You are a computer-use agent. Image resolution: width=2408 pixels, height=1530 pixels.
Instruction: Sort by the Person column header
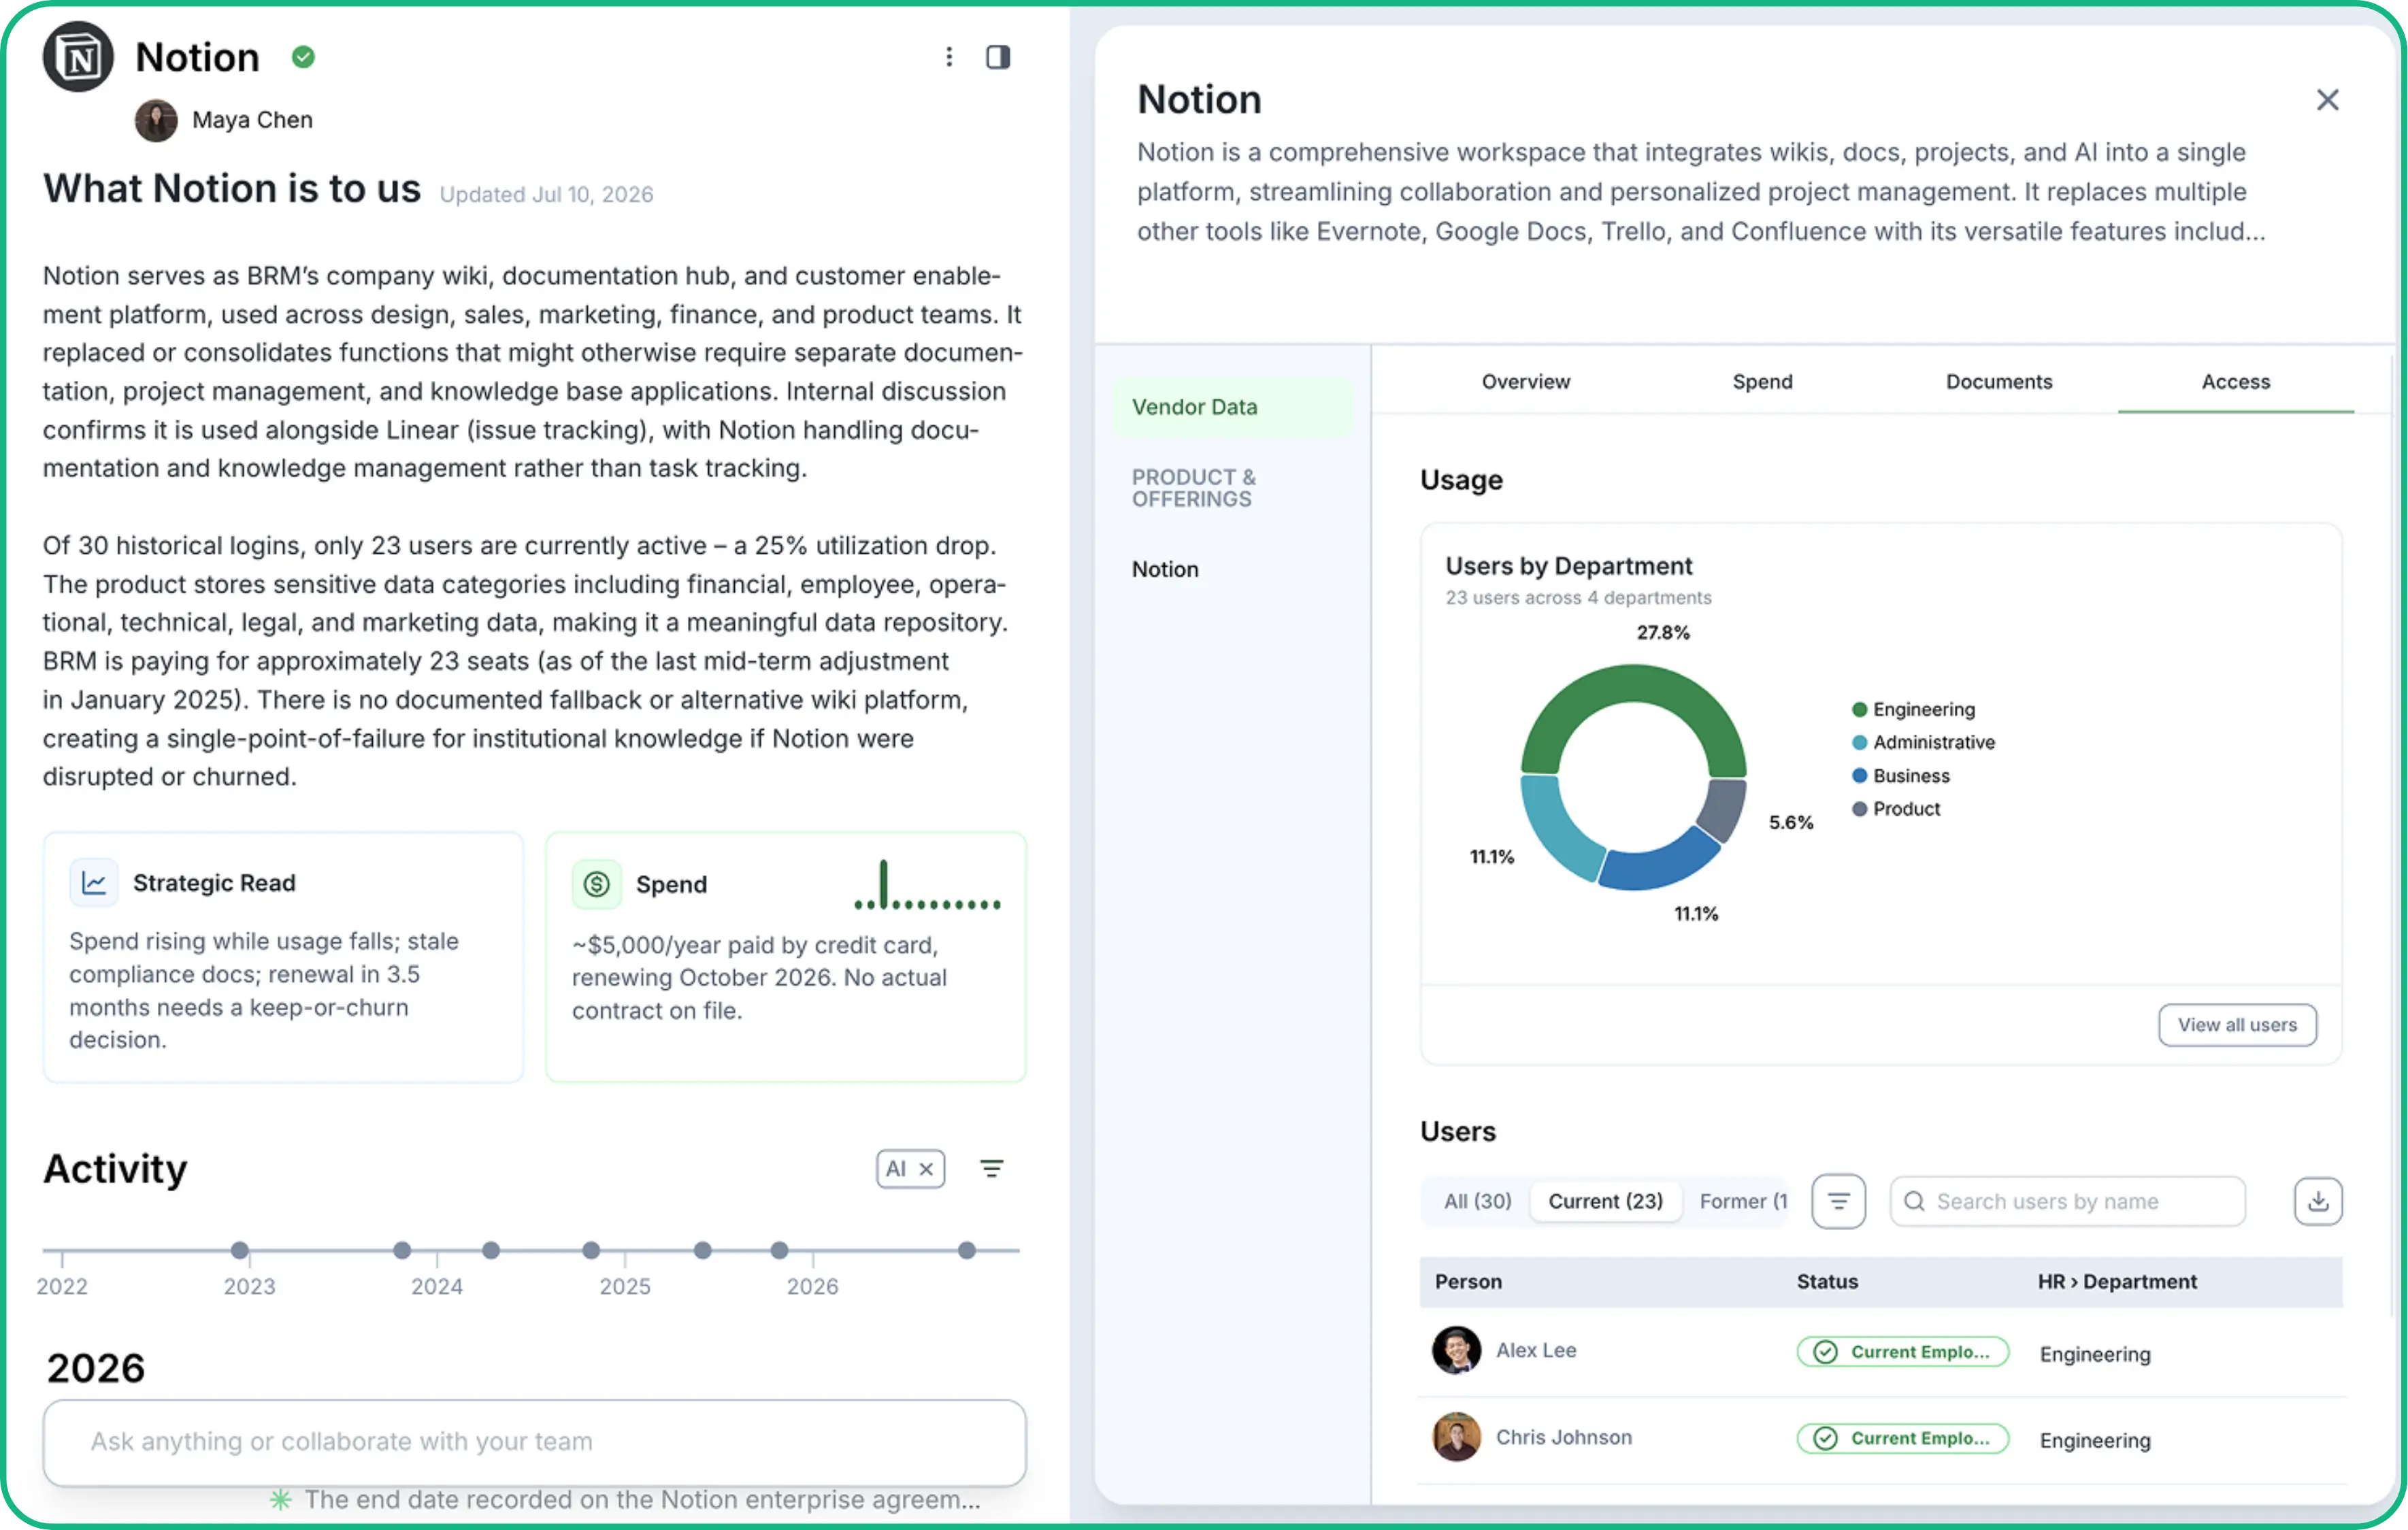(x=1468, y=1282)
